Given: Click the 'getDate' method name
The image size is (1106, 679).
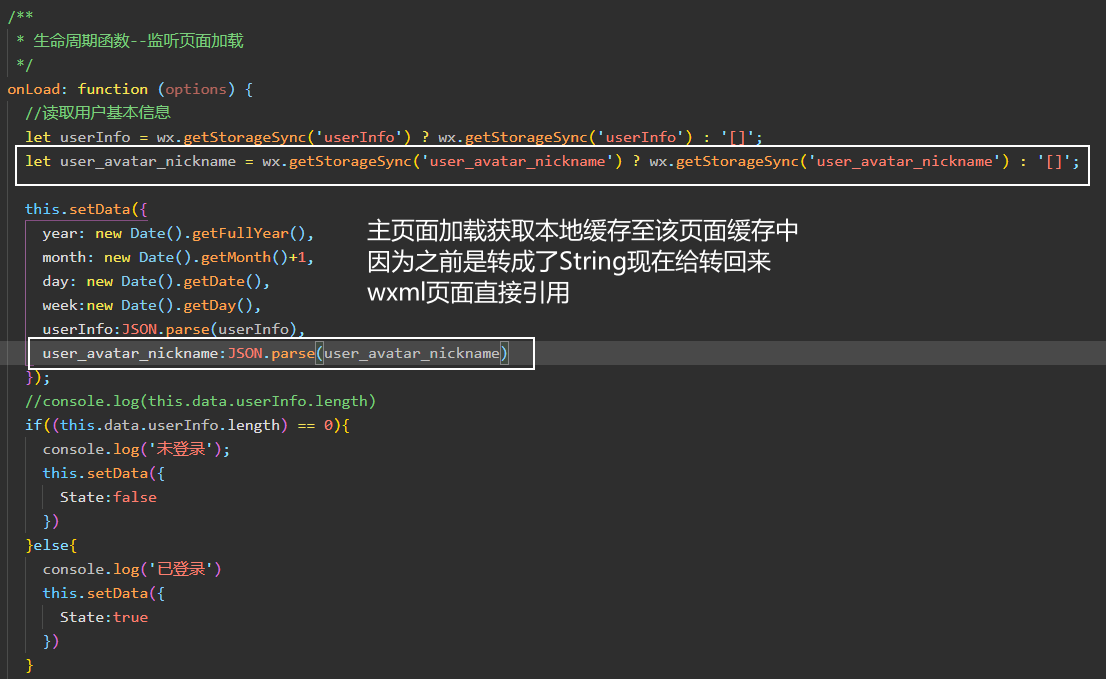Looking at the screenshot, I should click(x=214, y=281).
